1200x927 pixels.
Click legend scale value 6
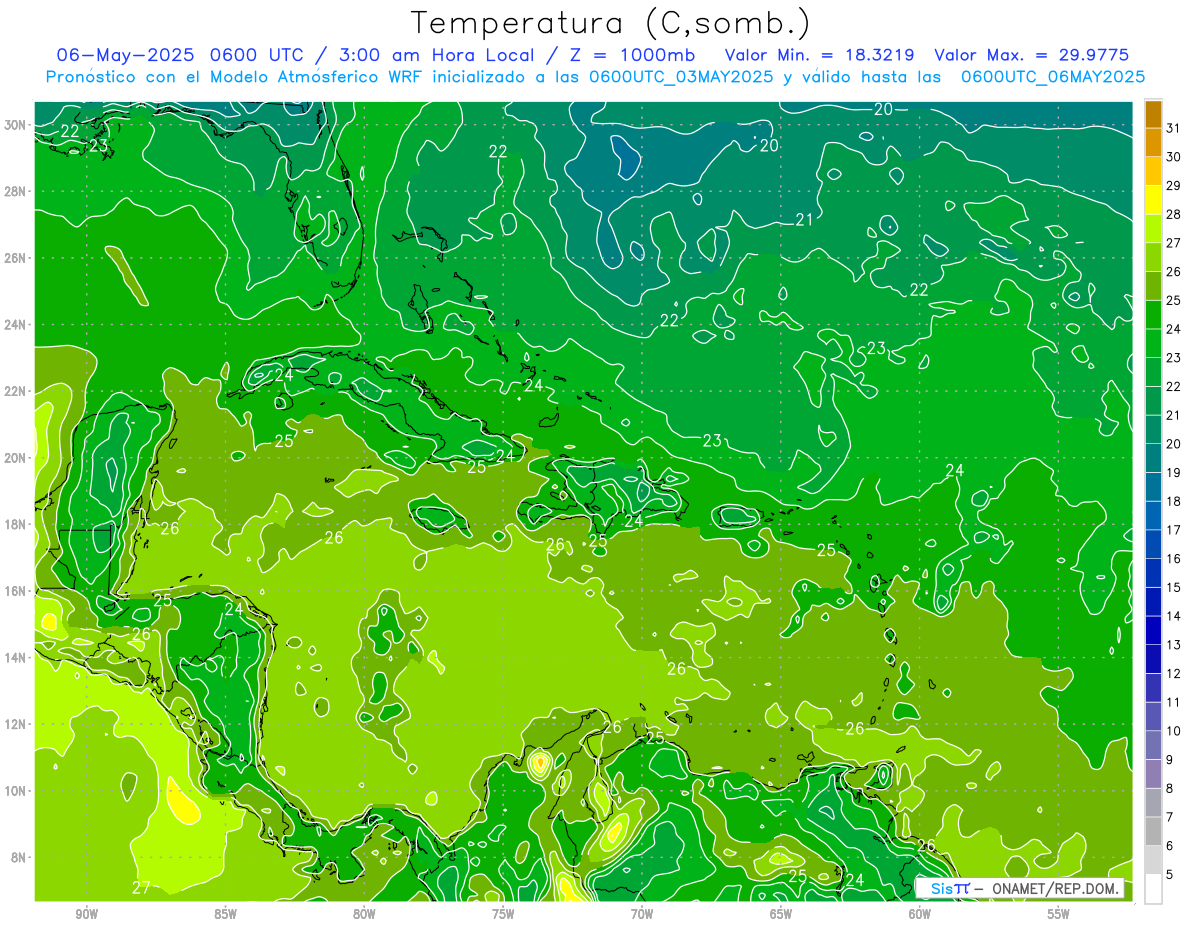(1170, 846)
